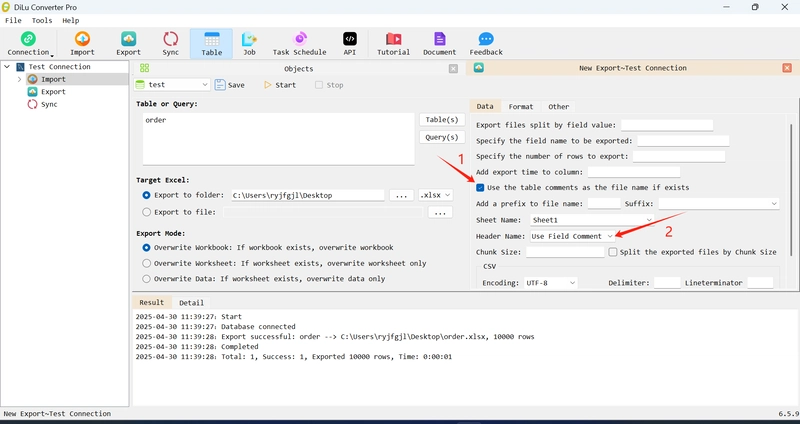
Task: Select the Export to file radio button
Action: tap(147, 212)
